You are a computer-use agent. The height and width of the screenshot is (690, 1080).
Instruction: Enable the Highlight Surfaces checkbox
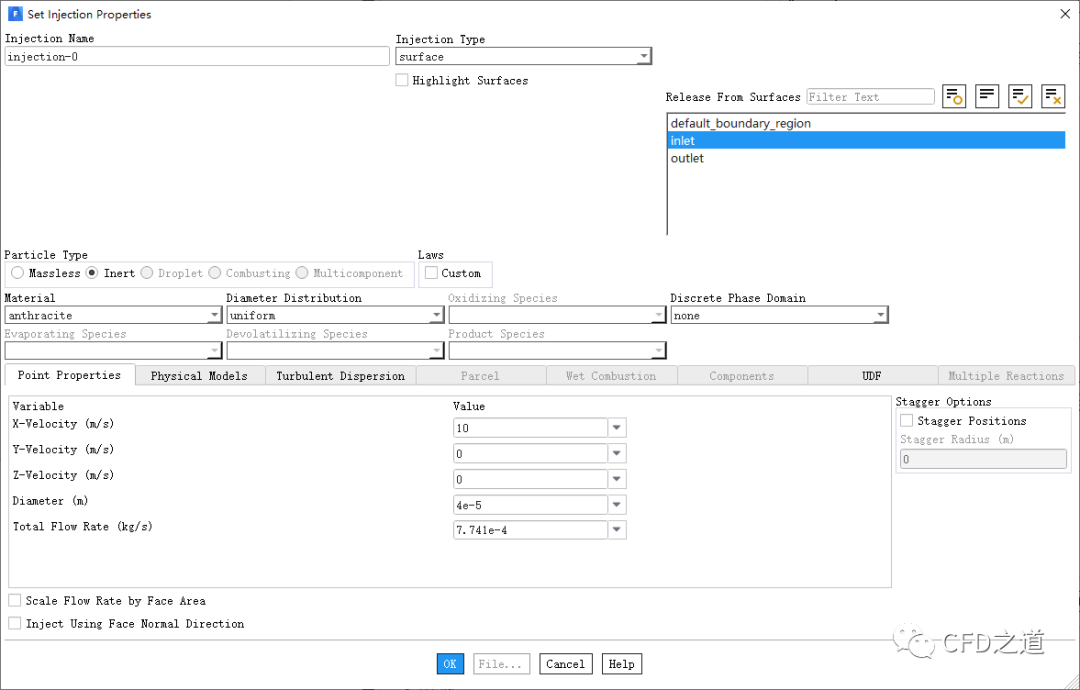coord(402,80)
